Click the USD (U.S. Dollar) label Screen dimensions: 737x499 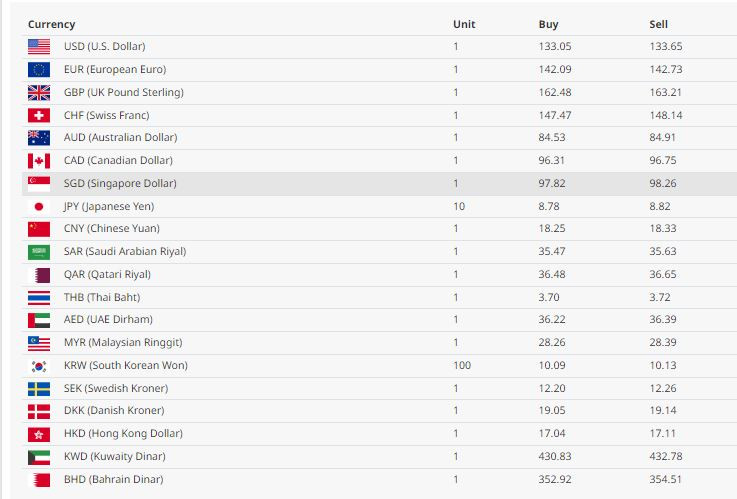point(104,47)
